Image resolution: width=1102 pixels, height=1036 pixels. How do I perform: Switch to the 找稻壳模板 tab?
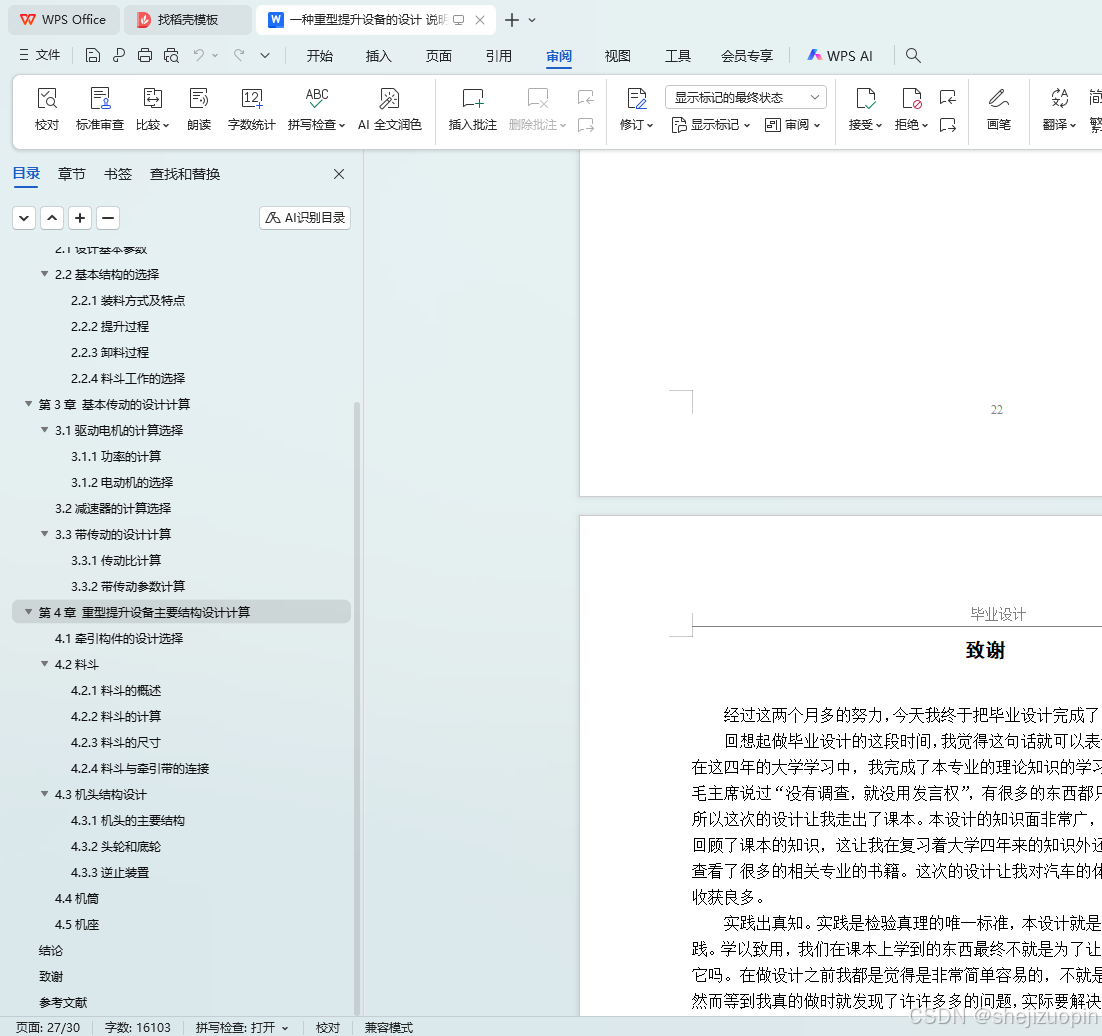click(x=188, y=20)
